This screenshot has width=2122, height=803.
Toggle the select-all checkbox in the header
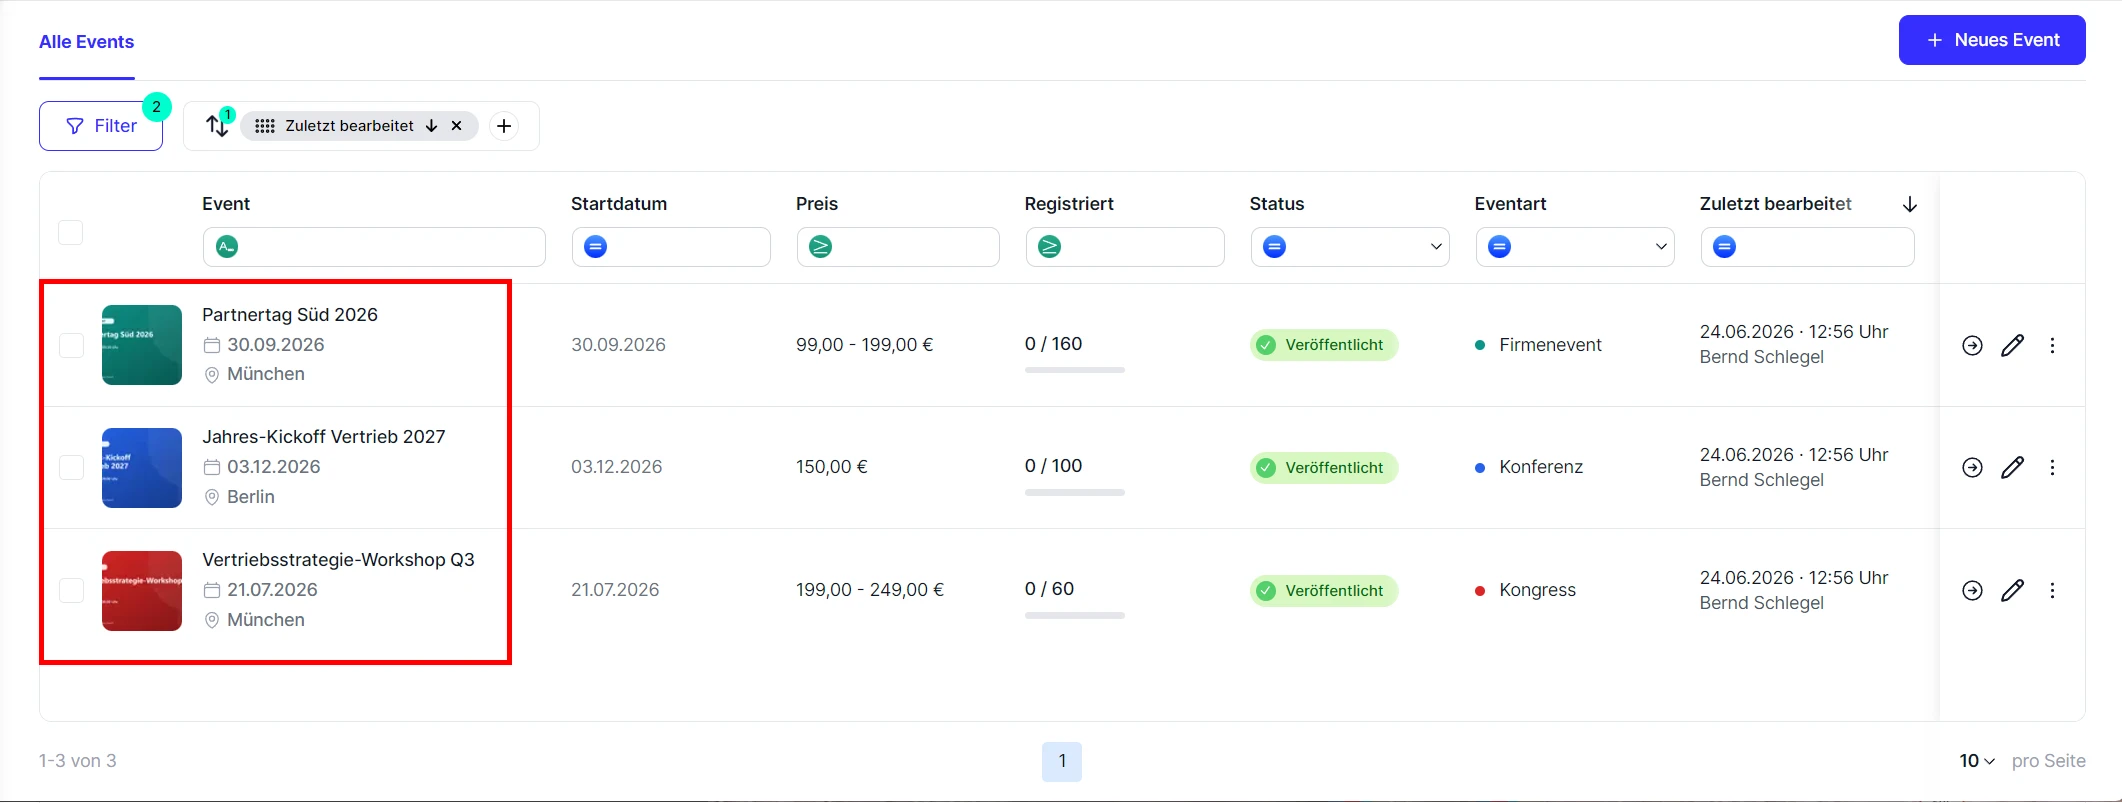coord(71,232)
